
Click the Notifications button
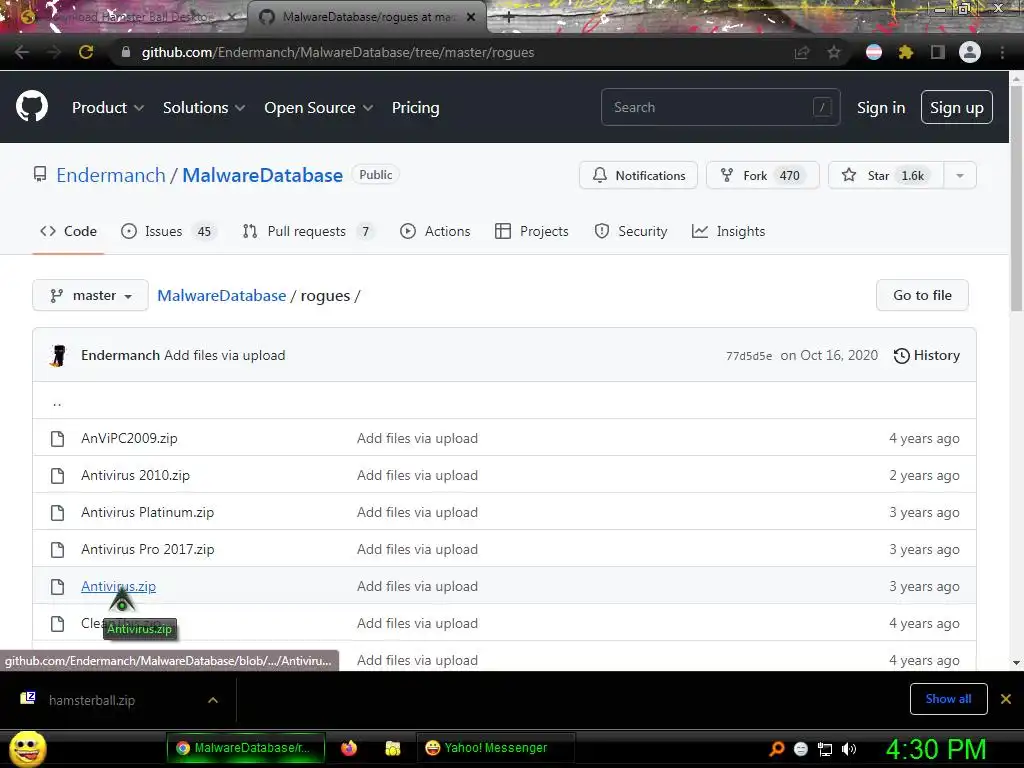(638, 175)
